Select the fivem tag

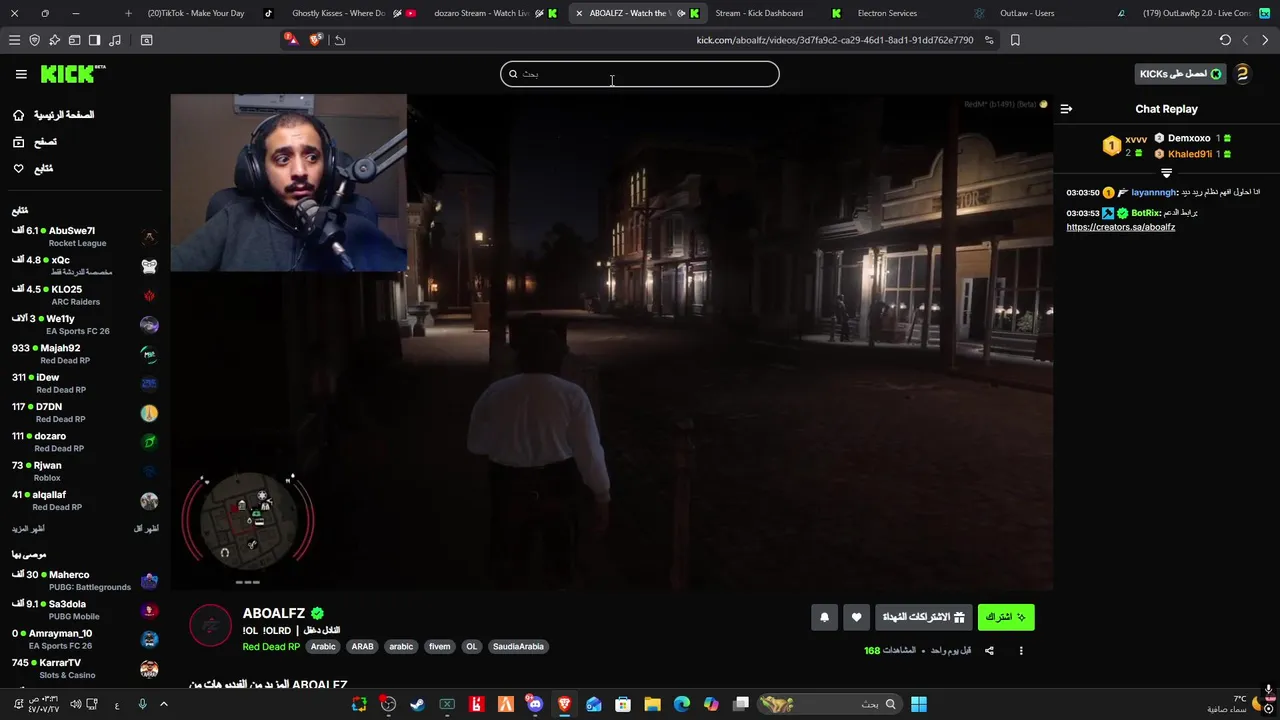click(440, 647)
